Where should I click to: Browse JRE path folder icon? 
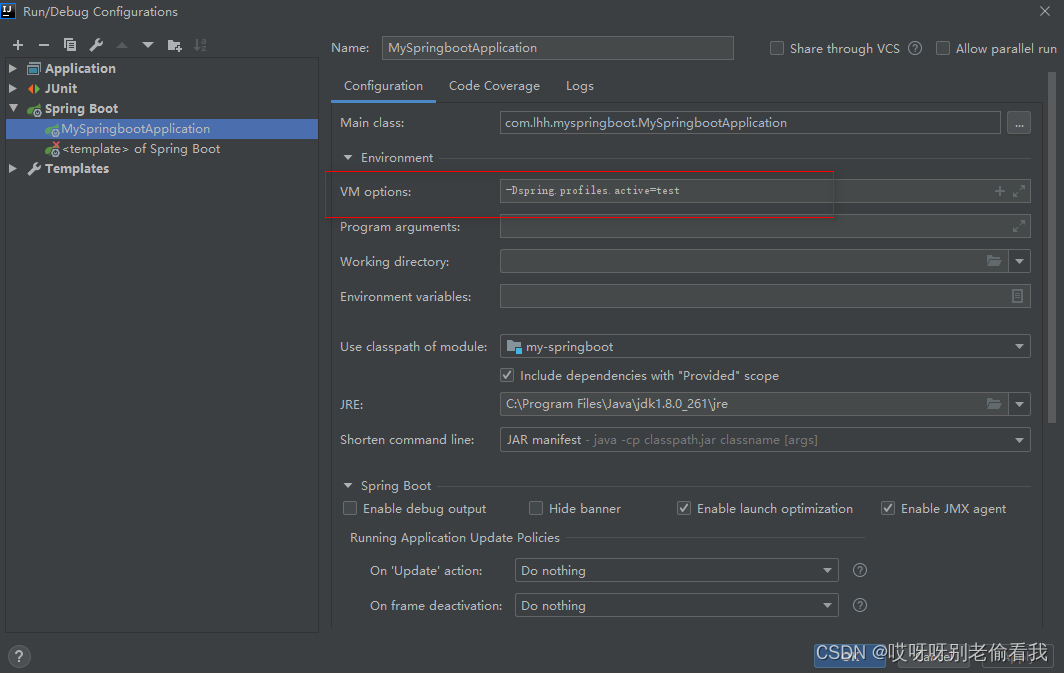click(x=994, y=404)
